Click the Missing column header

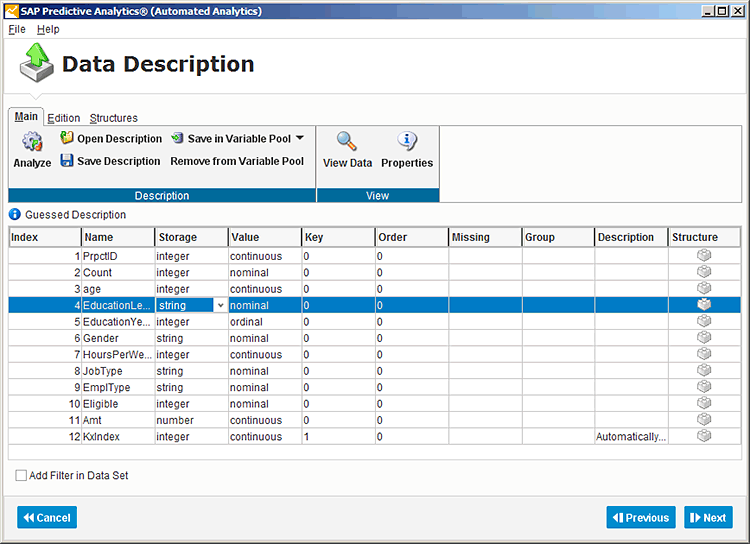pyautogui.click(x=485, y=237)
